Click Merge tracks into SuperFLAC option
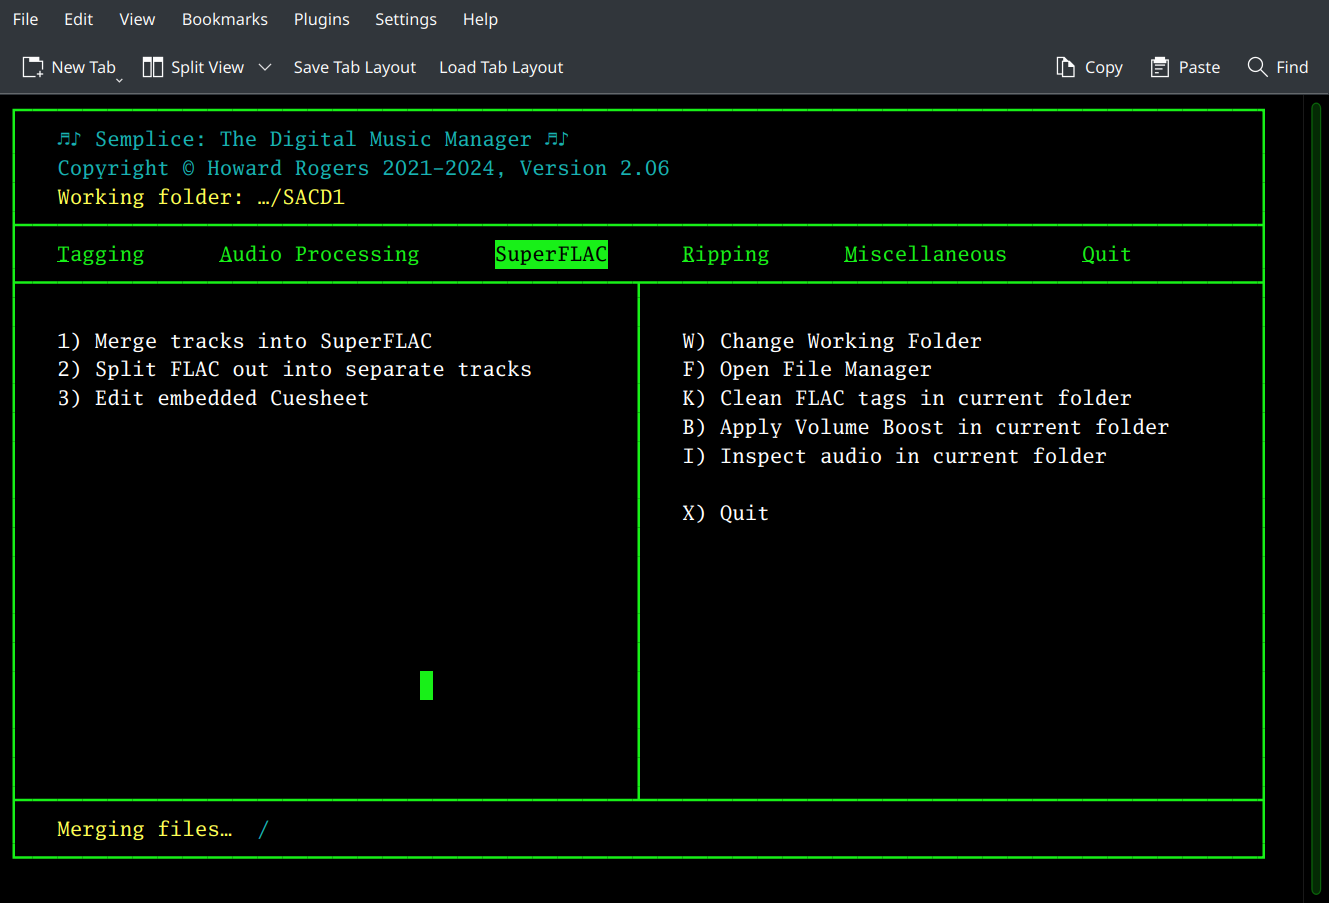The width and height of the screenshot is (1329, 903). click(245, 341)
